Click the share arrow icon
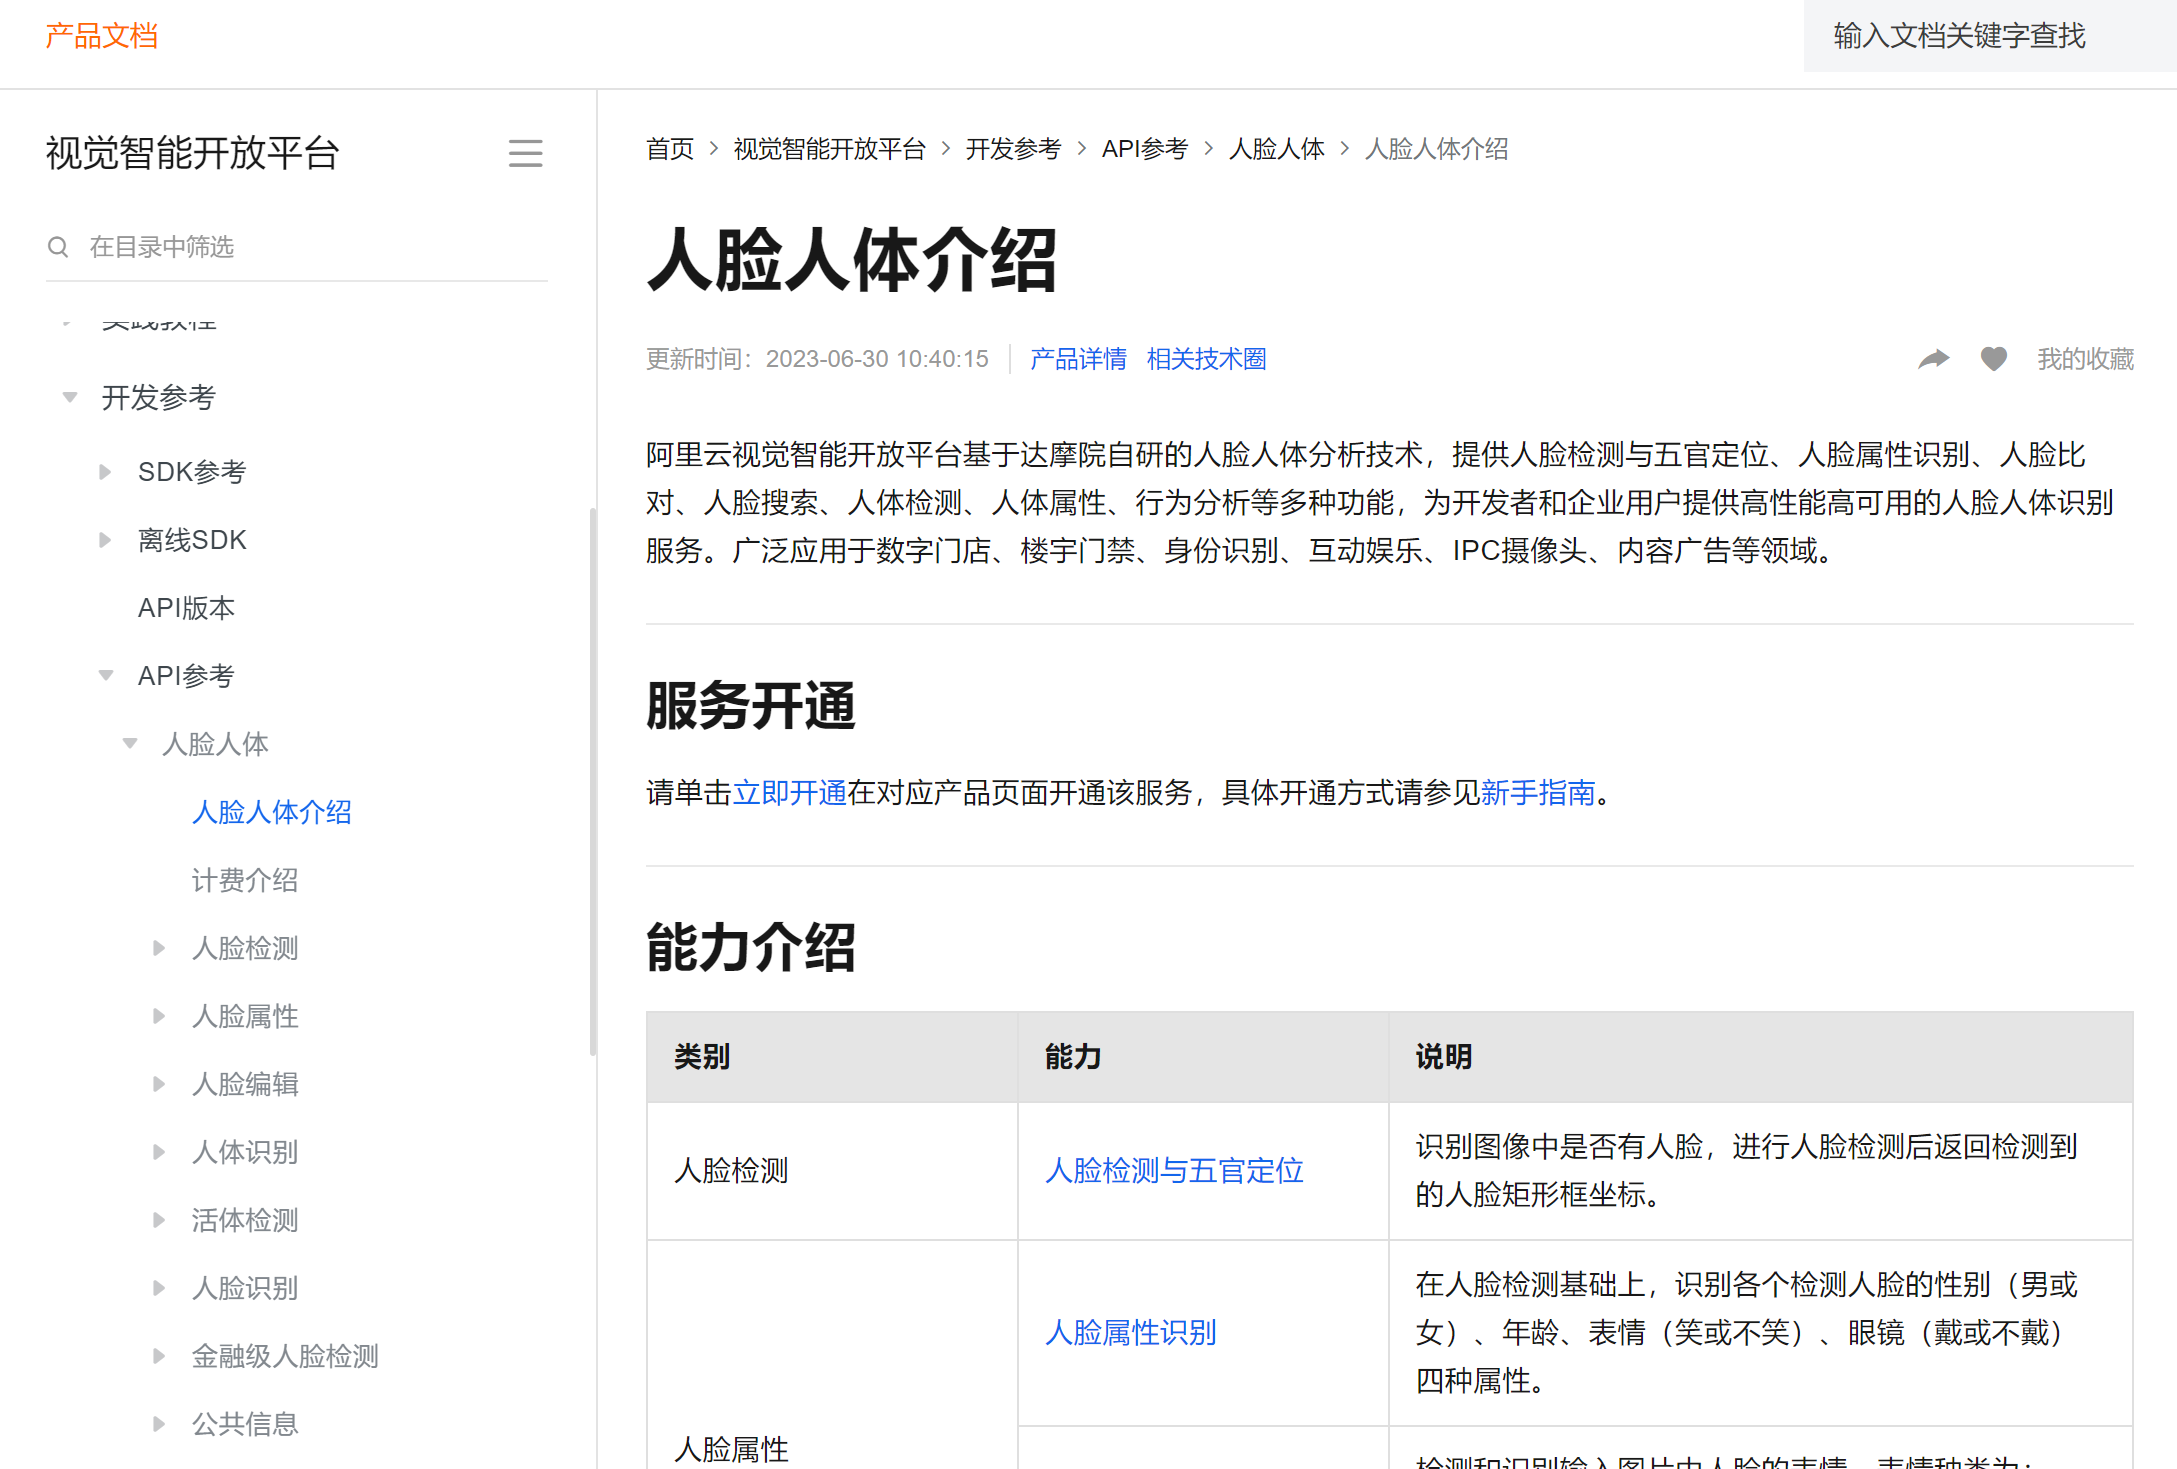Image resolution: width=2177 pixels, height=1469 pixels. 1934,359
